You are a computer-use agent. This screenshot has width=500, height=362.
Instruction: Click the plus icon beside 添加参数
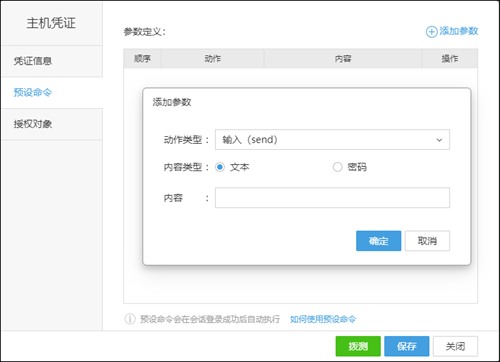click(x=431, y=32)
